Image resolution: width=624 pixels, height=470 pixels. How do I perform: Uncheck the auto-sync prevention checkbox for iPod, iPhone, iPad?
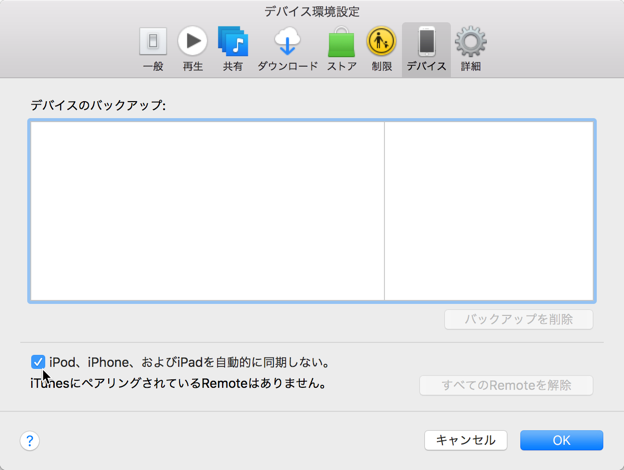[38, 362]
